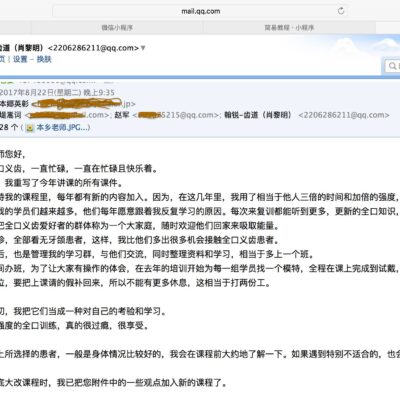Viewport: 400px width, 400px height.
Task: Click the line 我把它们当成一种对自己的考验和学习
Action: click(83, 311)
